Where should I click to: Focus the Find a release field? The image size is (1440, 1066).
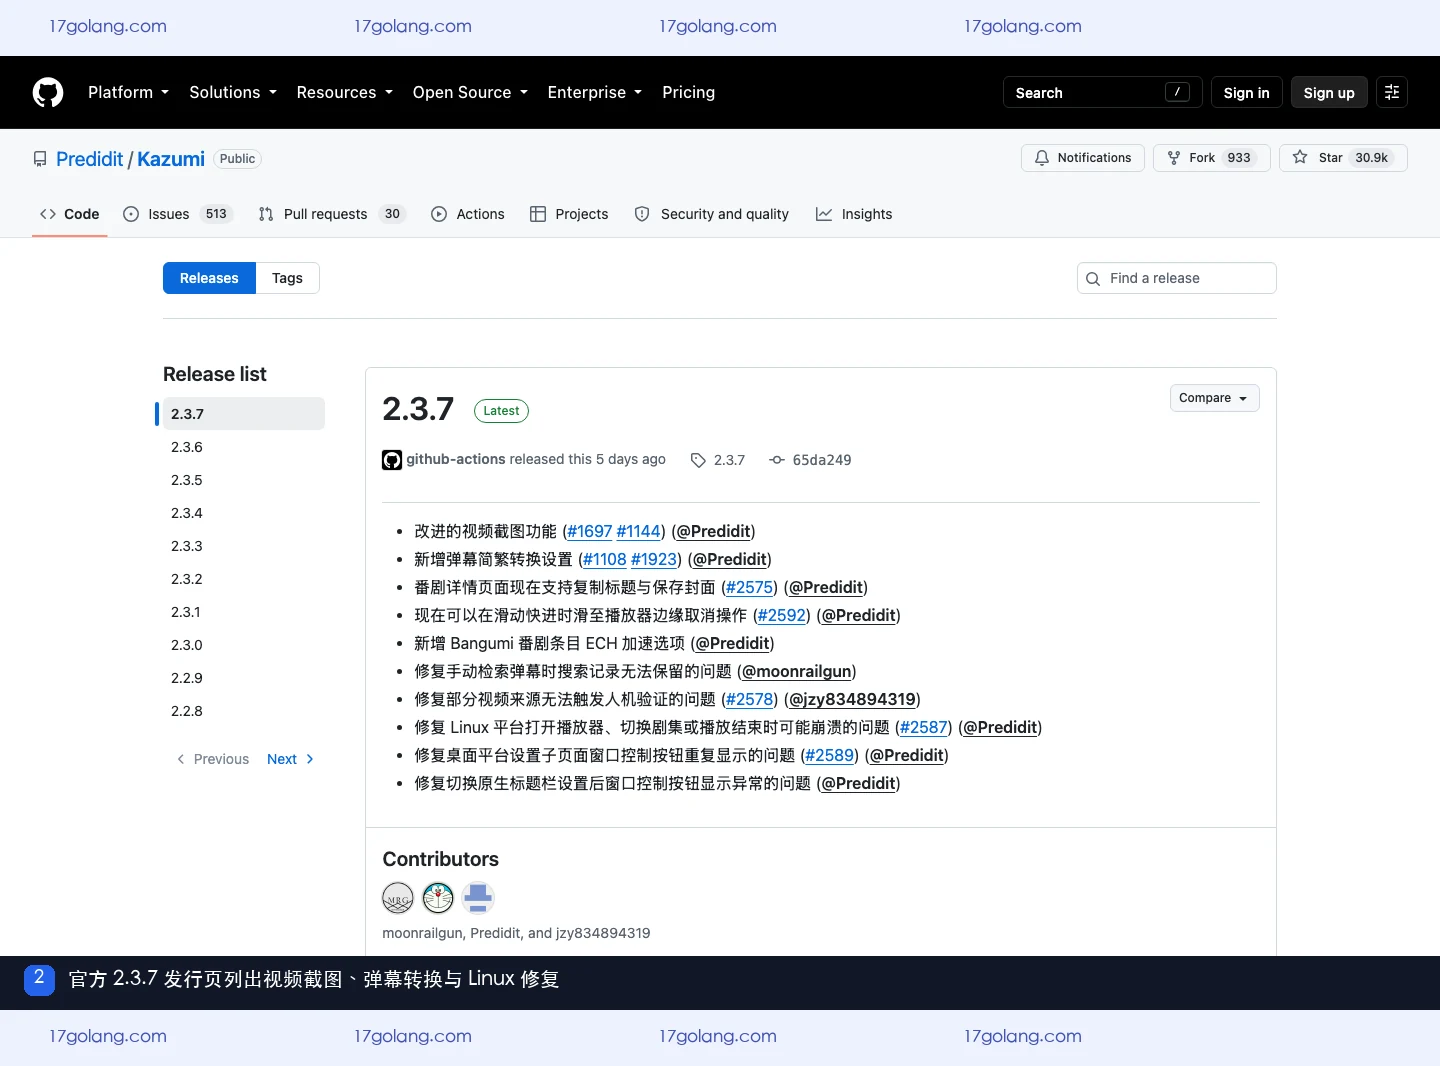coord(1177,278)
